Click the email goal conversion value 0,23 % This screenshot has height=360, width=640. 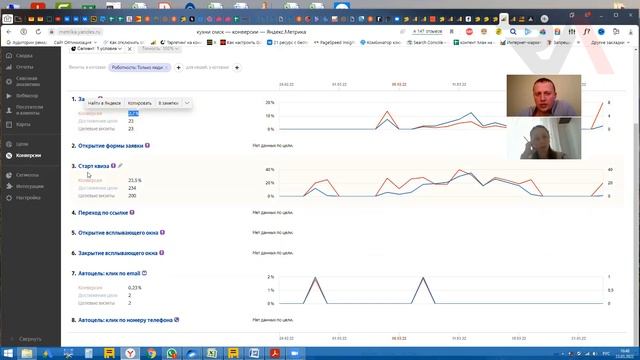(135, 288)
